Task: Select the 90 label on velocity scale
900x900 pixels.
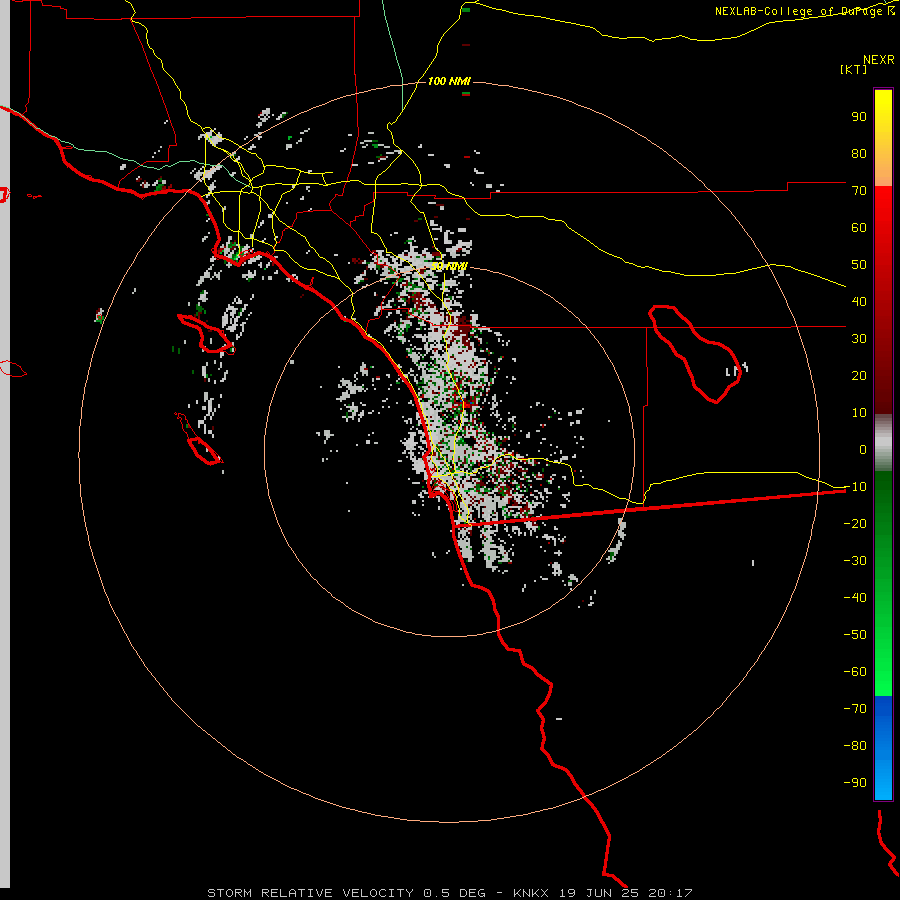Action: (859, 117)
